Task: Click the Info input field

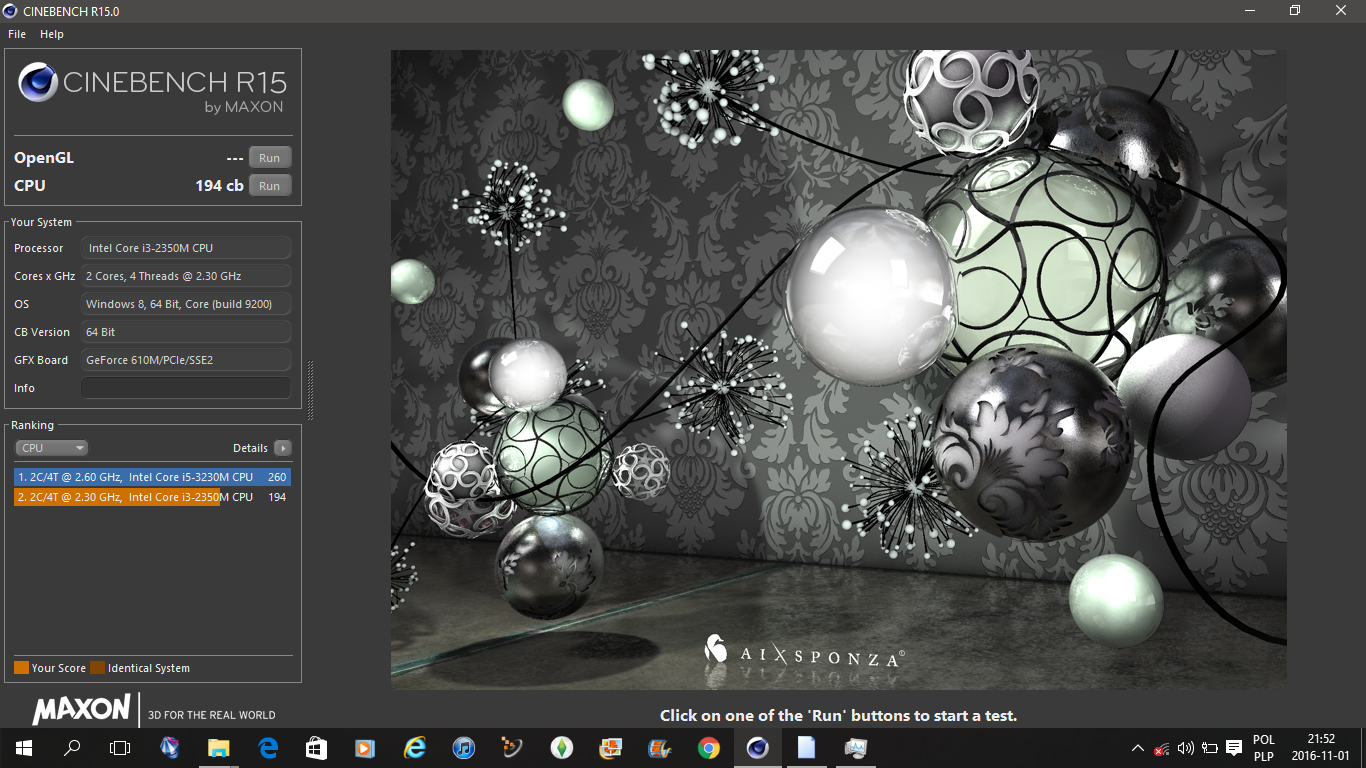Action: (186, 388)
